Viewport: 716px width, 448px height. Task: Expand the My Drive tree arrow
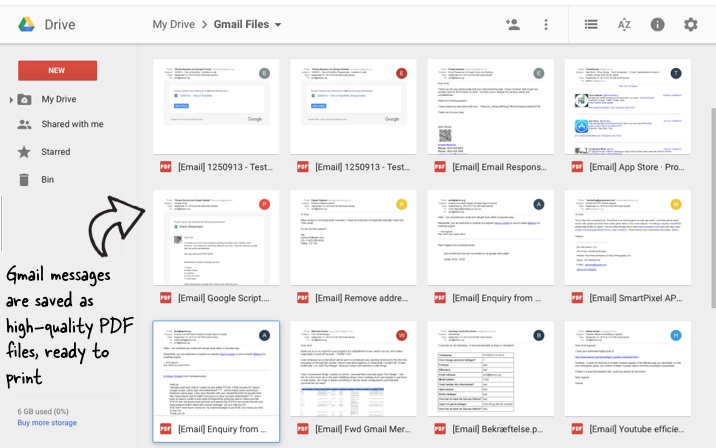pos(11,100)
